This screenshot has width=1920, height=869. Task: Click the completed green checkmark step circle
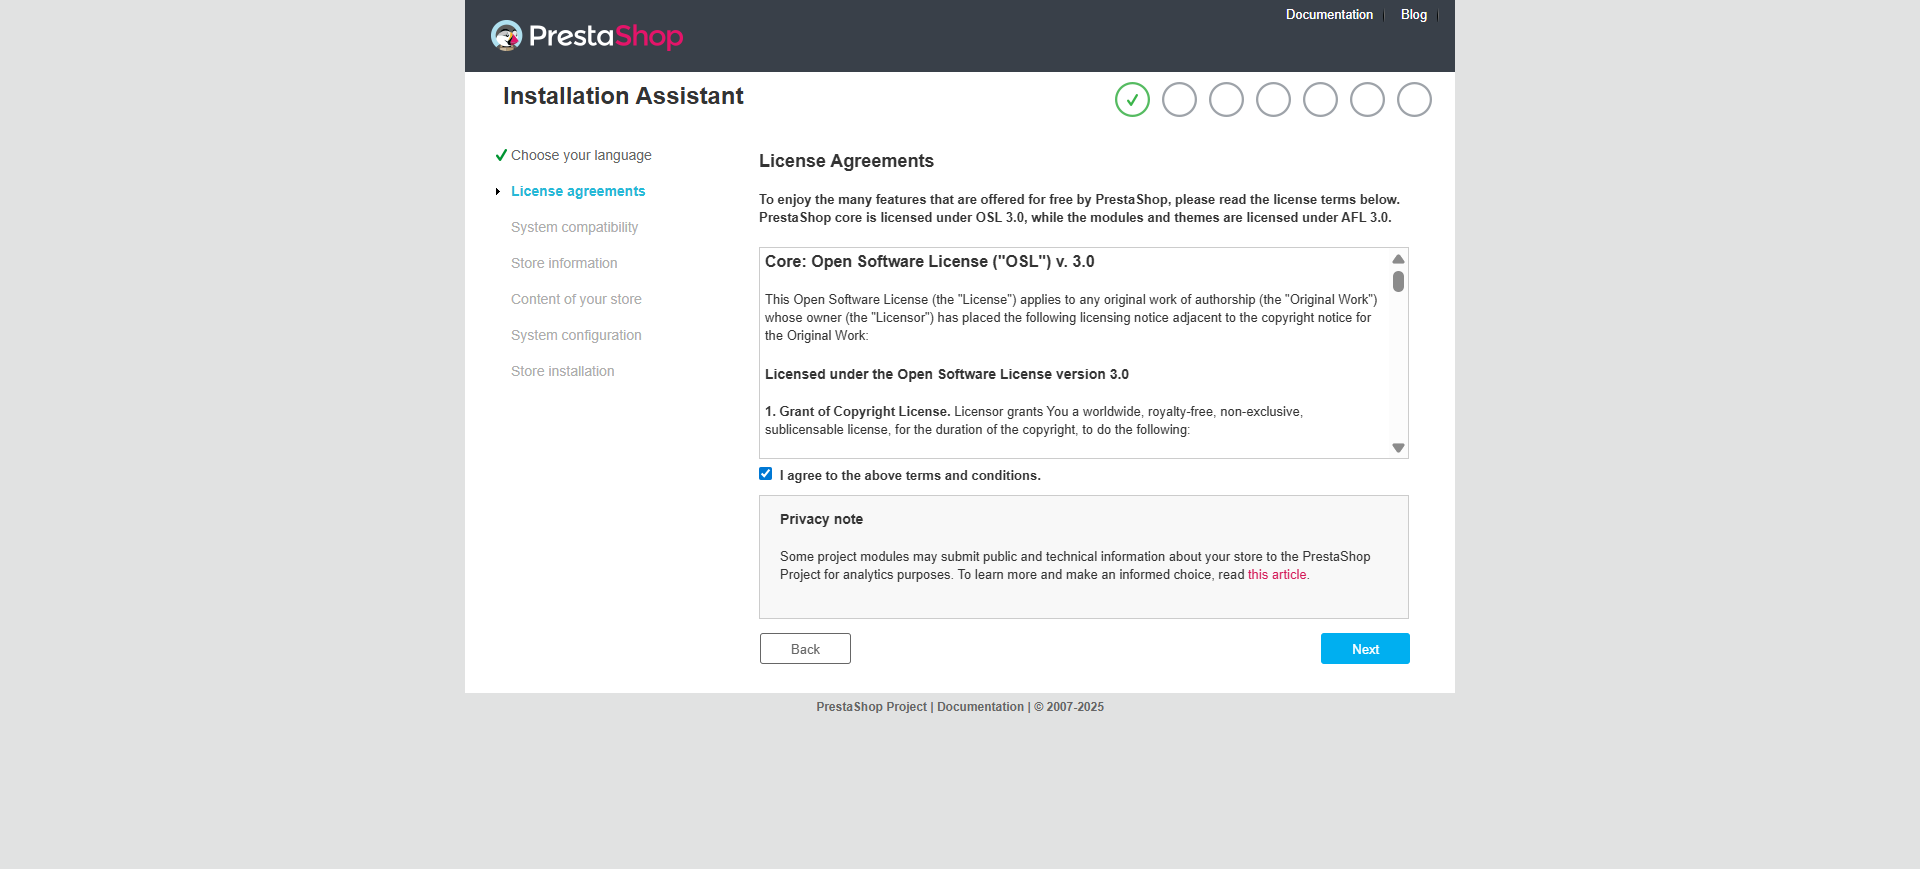pyautogui.click(x=1132, y=100)
